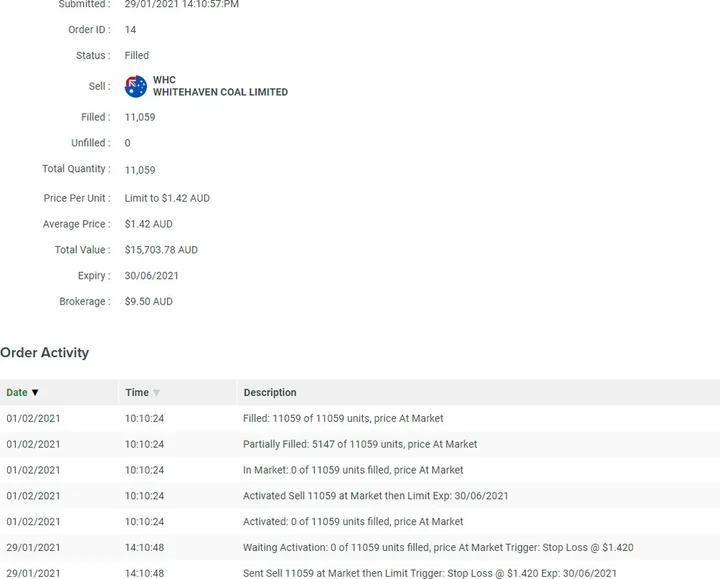The width and height of the screenshot is (720, 579).
Task: Click the Status value Filled
Action: pos(137,56)
